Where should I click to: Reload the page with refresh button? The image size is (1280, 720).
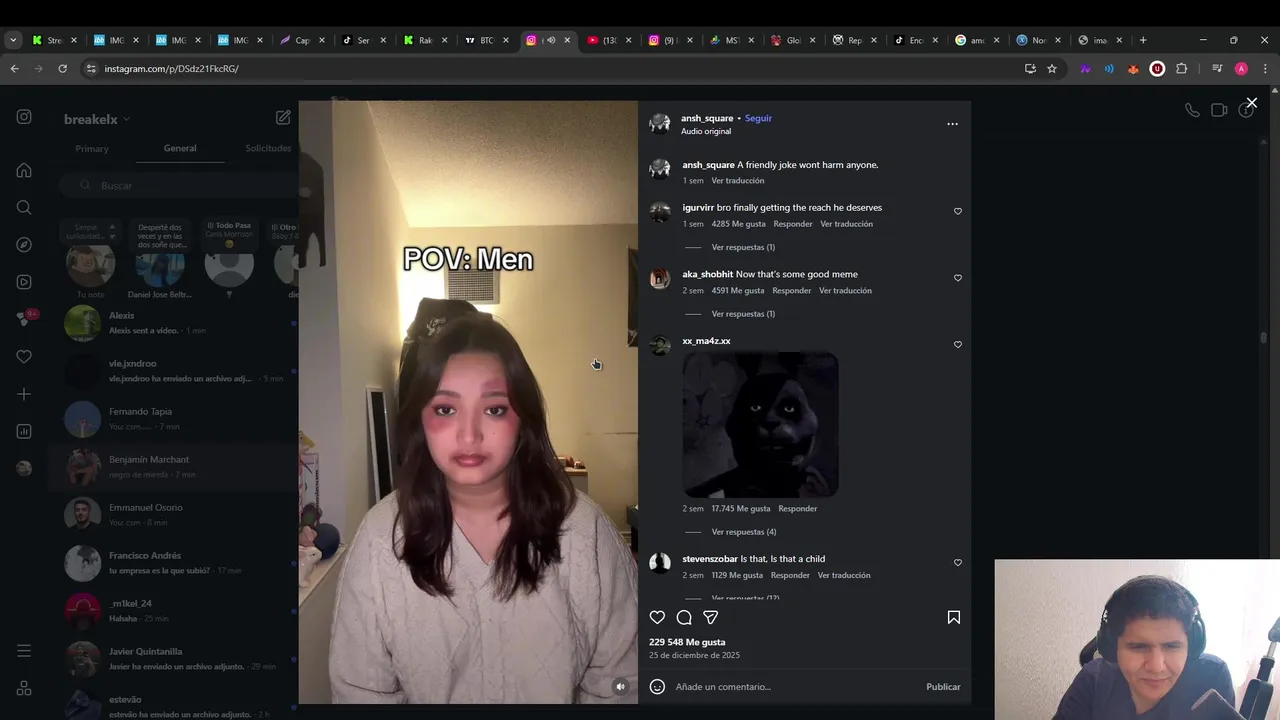62,69
